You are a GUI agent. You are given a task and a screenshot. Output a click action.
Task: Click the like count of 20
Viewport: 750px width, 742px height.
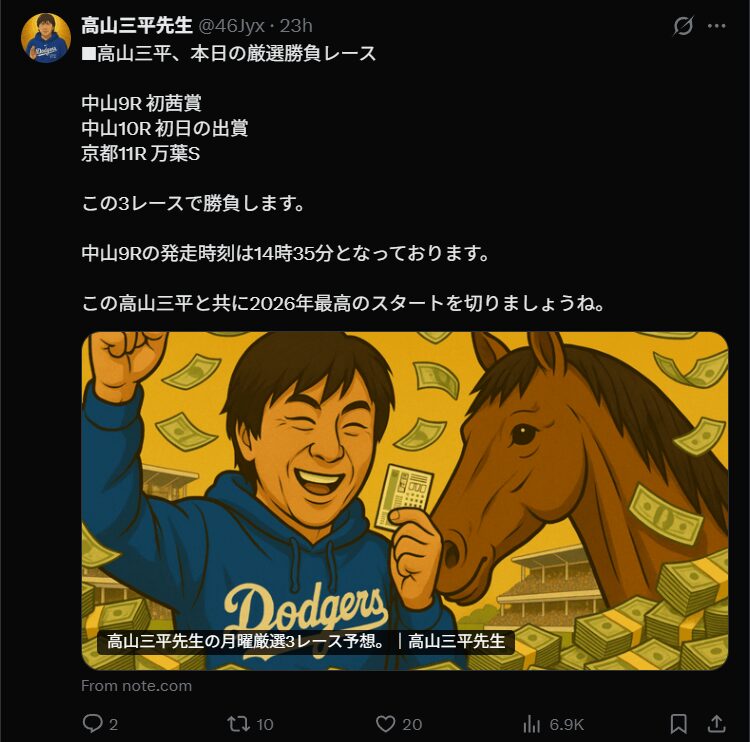pyautogui.click(x=412, y=724)
